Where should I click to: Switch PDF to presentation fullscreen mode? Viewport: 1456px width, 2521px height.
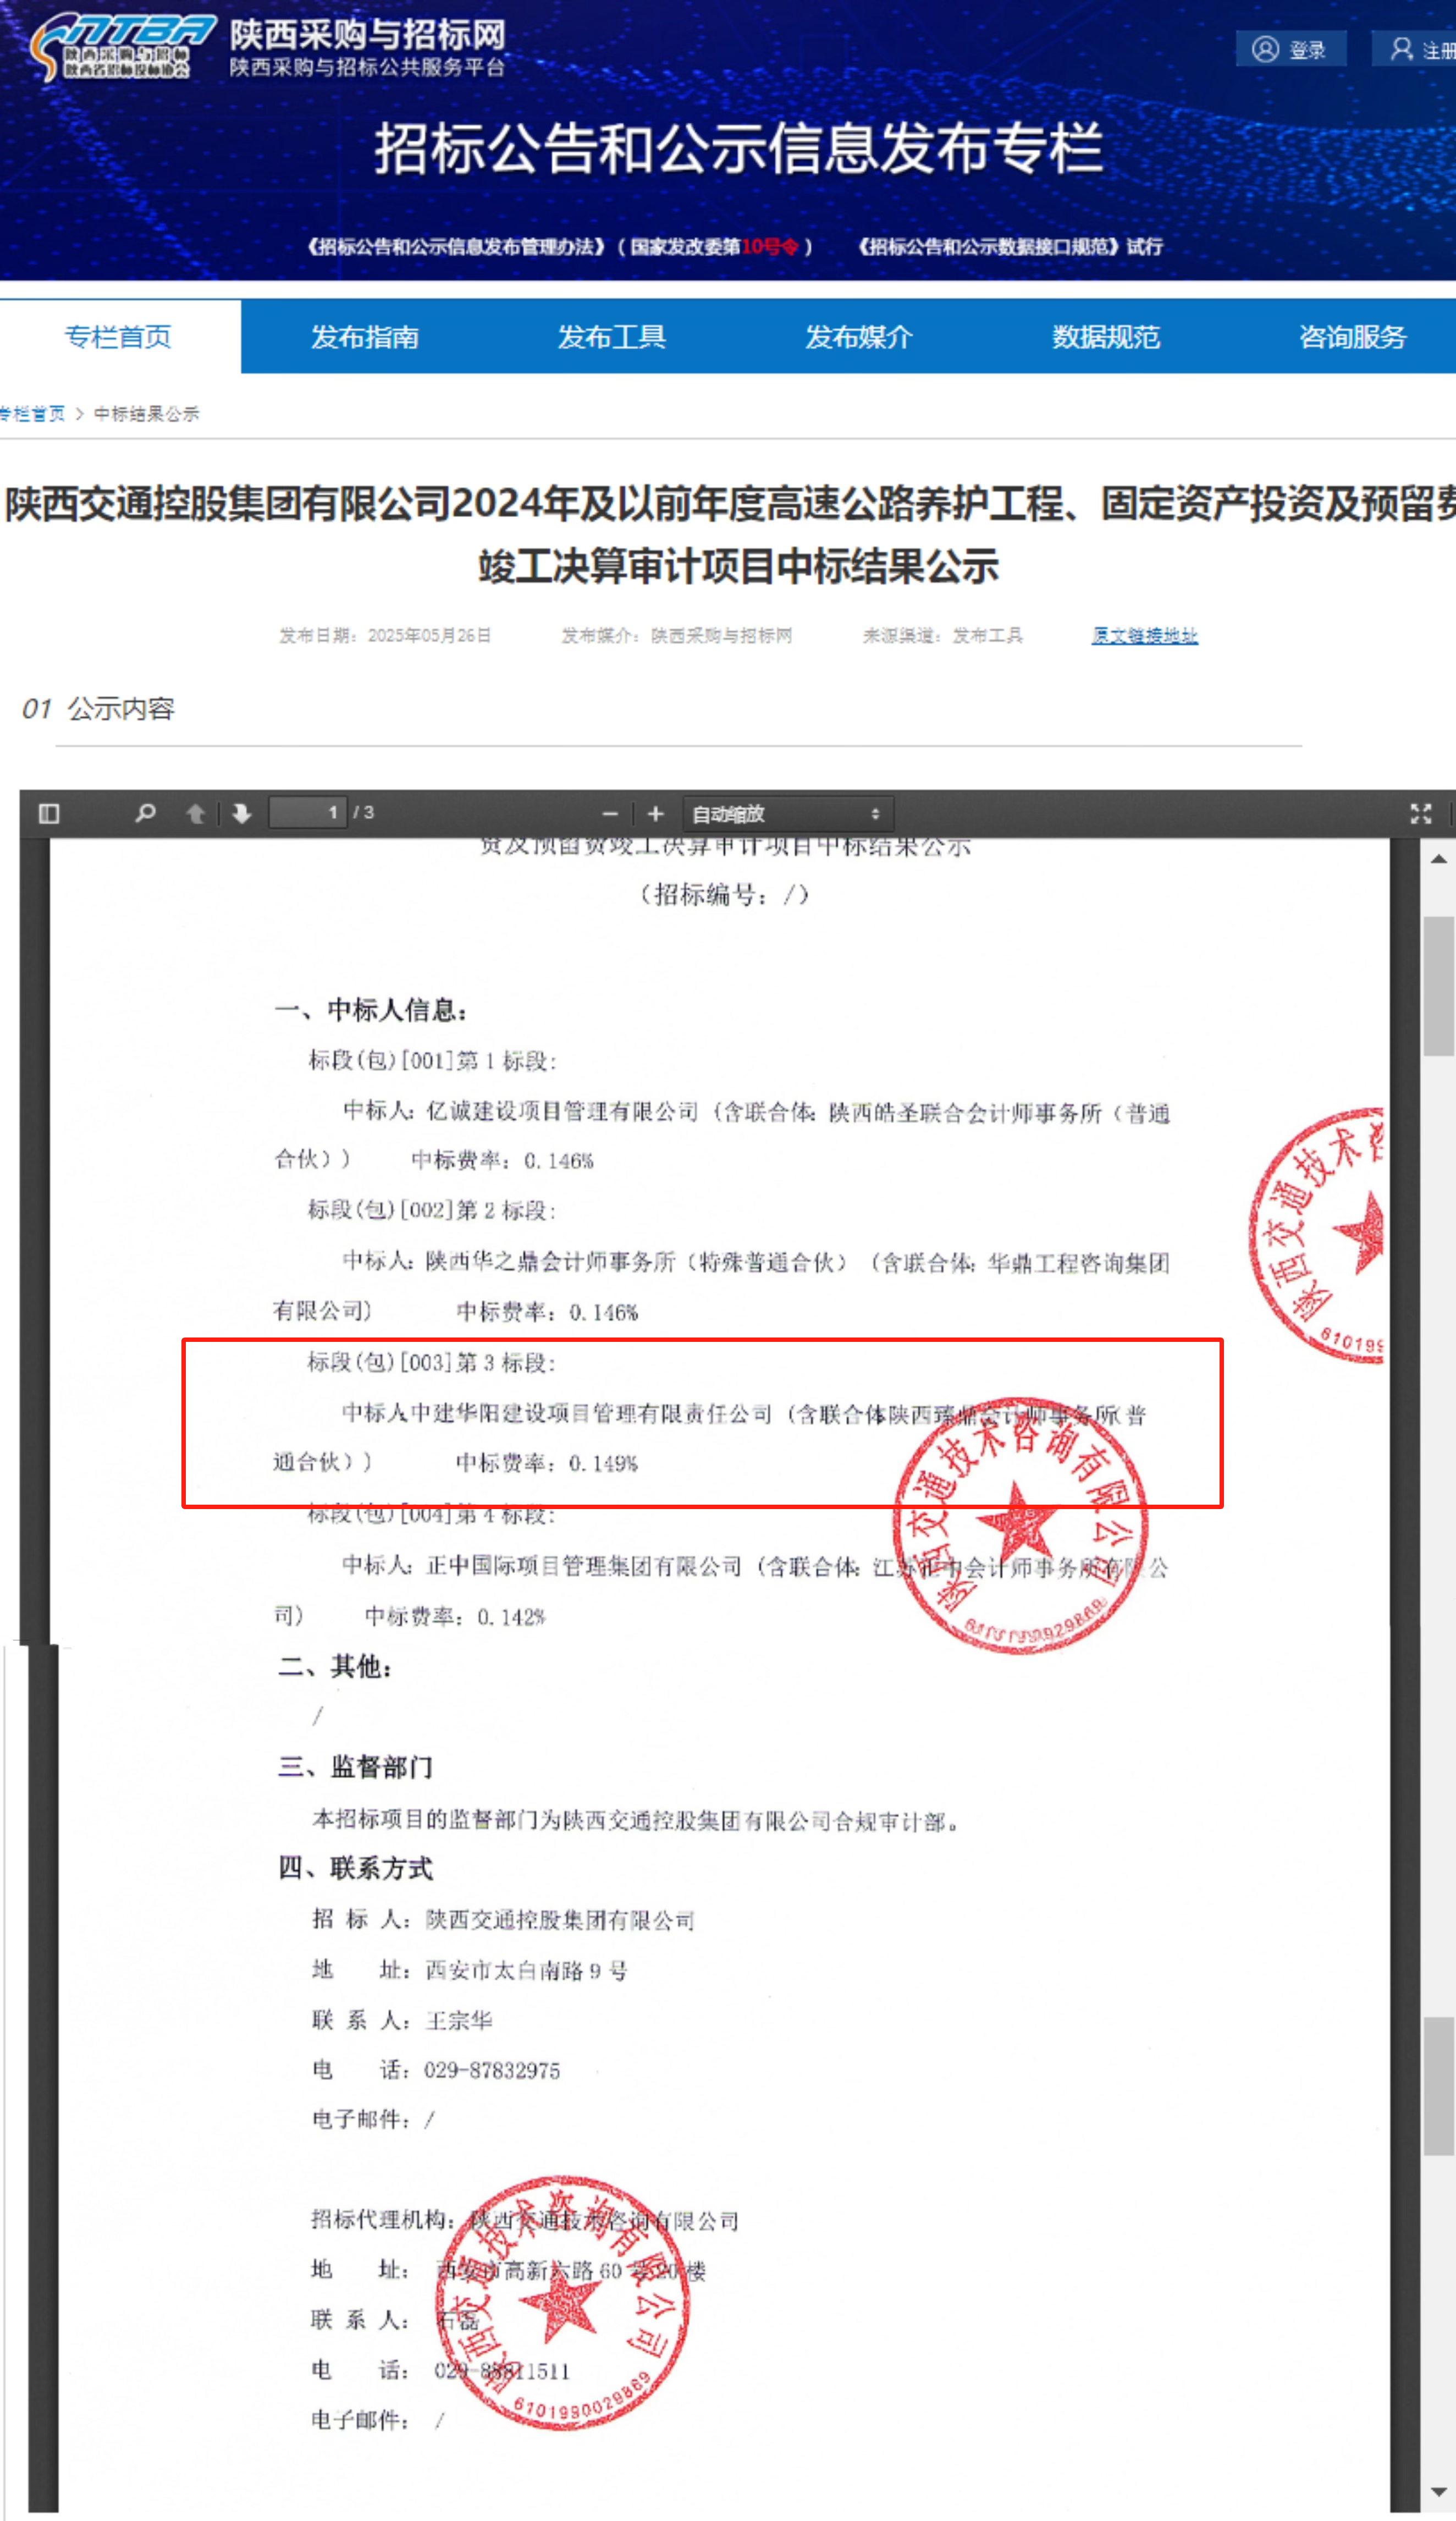click(1420, 813)
